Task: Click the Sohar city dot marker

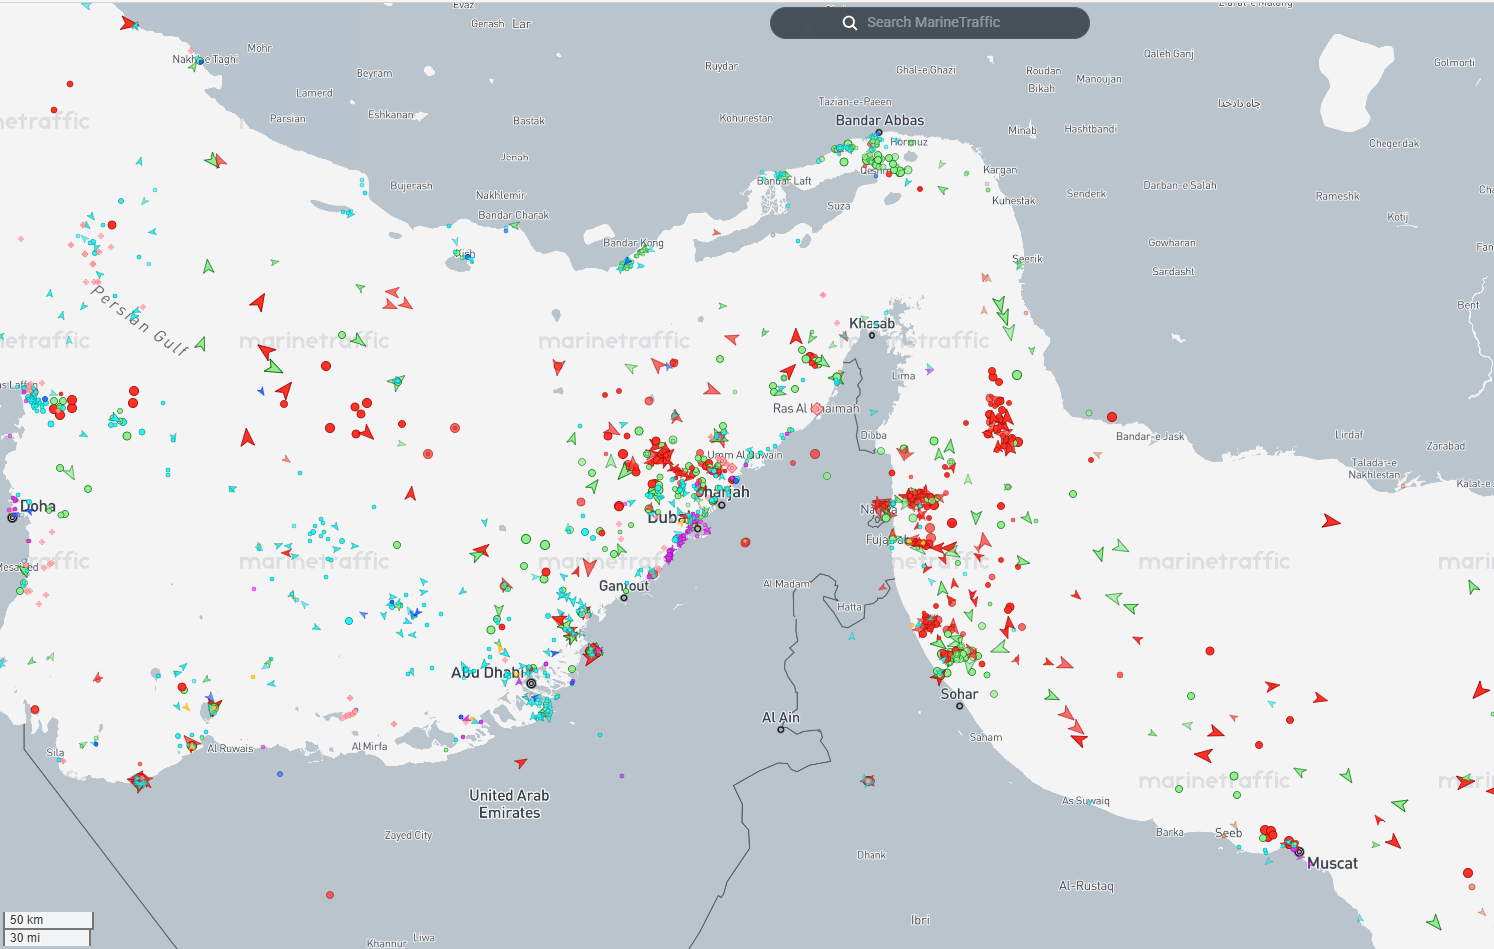Action: (959, 706)
